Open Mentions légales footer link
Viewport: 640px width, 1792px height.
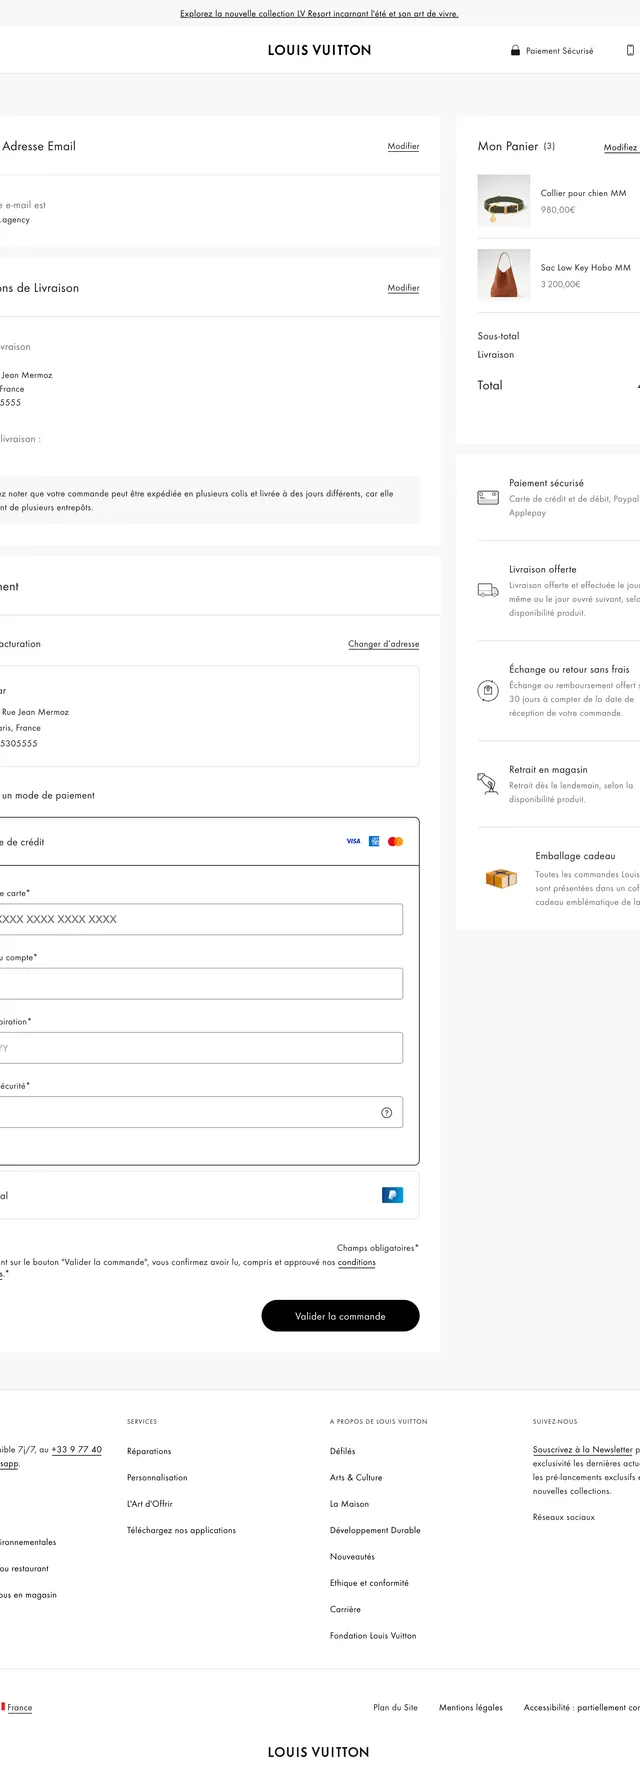[471, 1707]
